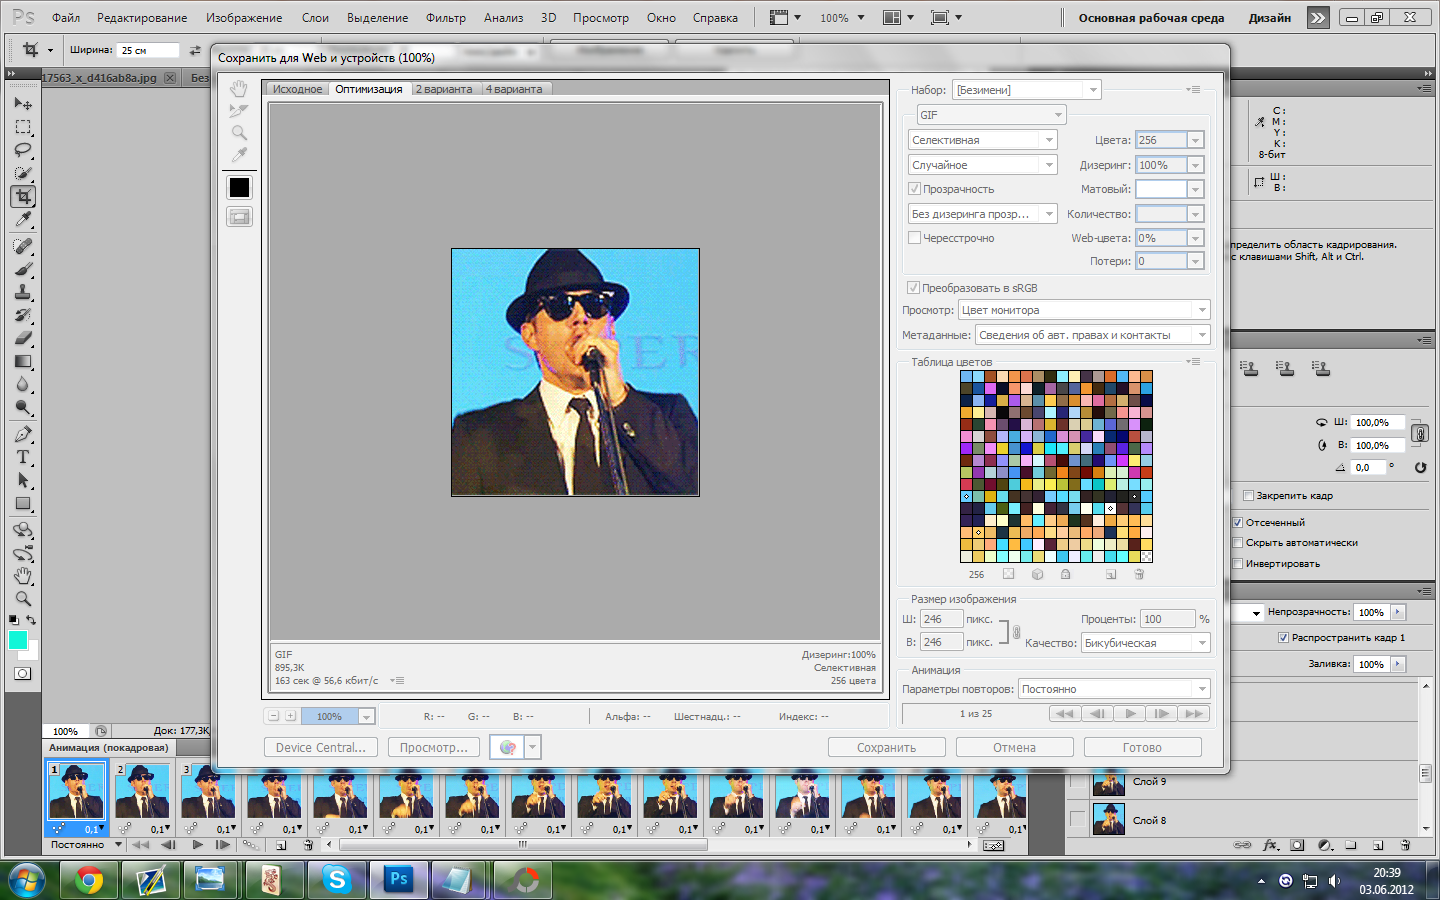The width and height of the screenshot is (1440, 900).
Task: Toggle slices visibility icon in dialog
Action: click(239, 217)
